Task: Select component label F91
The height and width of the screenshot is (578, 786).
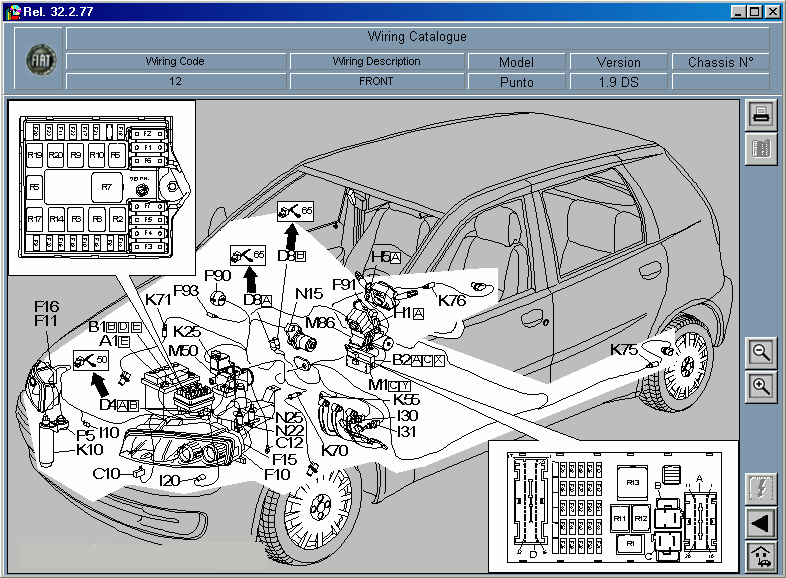Action: (344, 285)
